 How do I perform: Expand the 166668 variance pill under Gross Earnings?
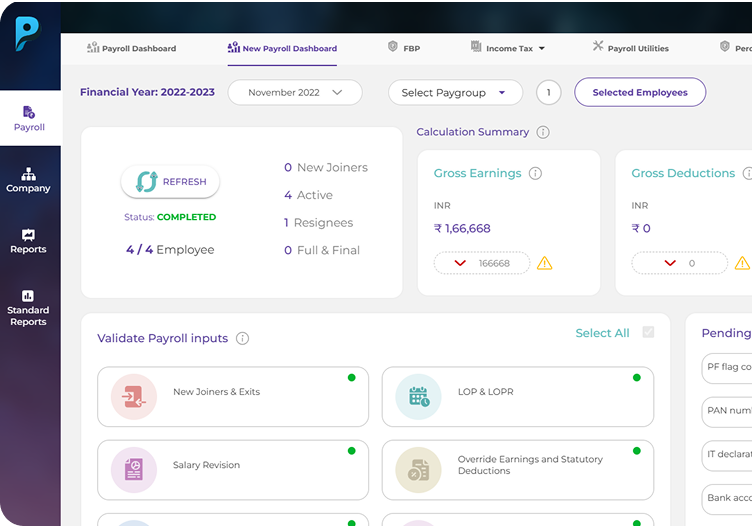[482, 263]
